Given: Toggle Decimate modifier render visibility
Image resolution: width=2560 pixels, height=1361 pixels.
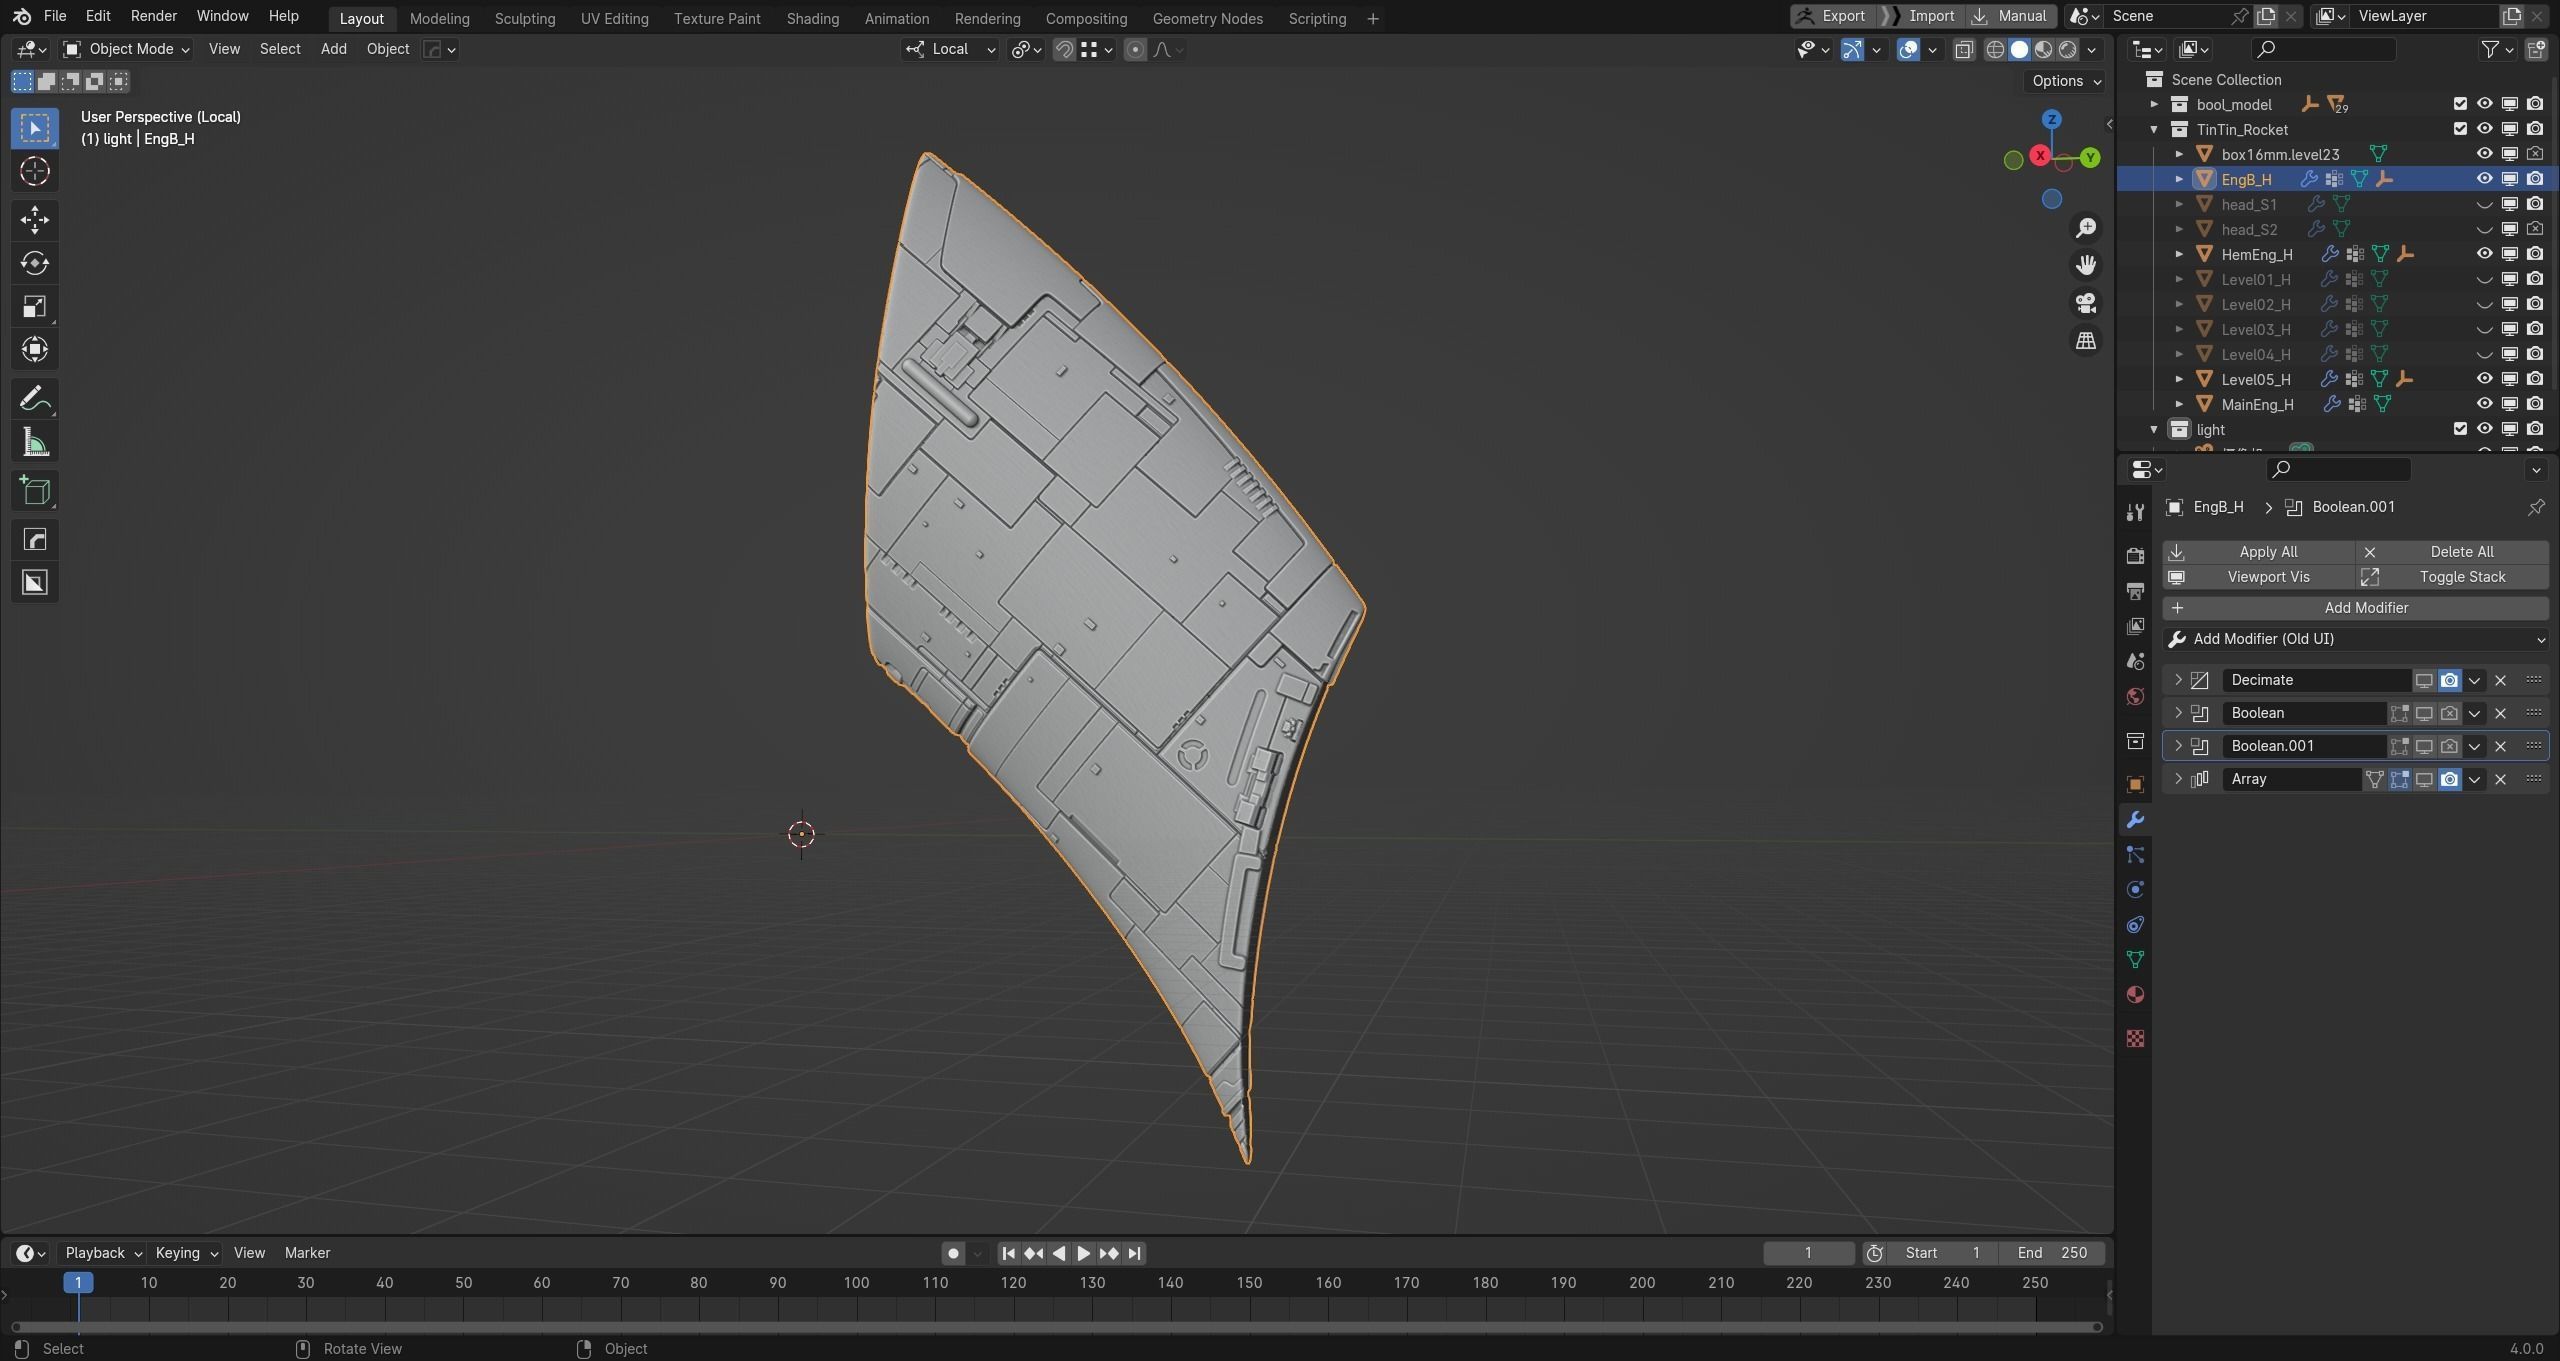Looking at the screenshot, I should pos(2449,680).
